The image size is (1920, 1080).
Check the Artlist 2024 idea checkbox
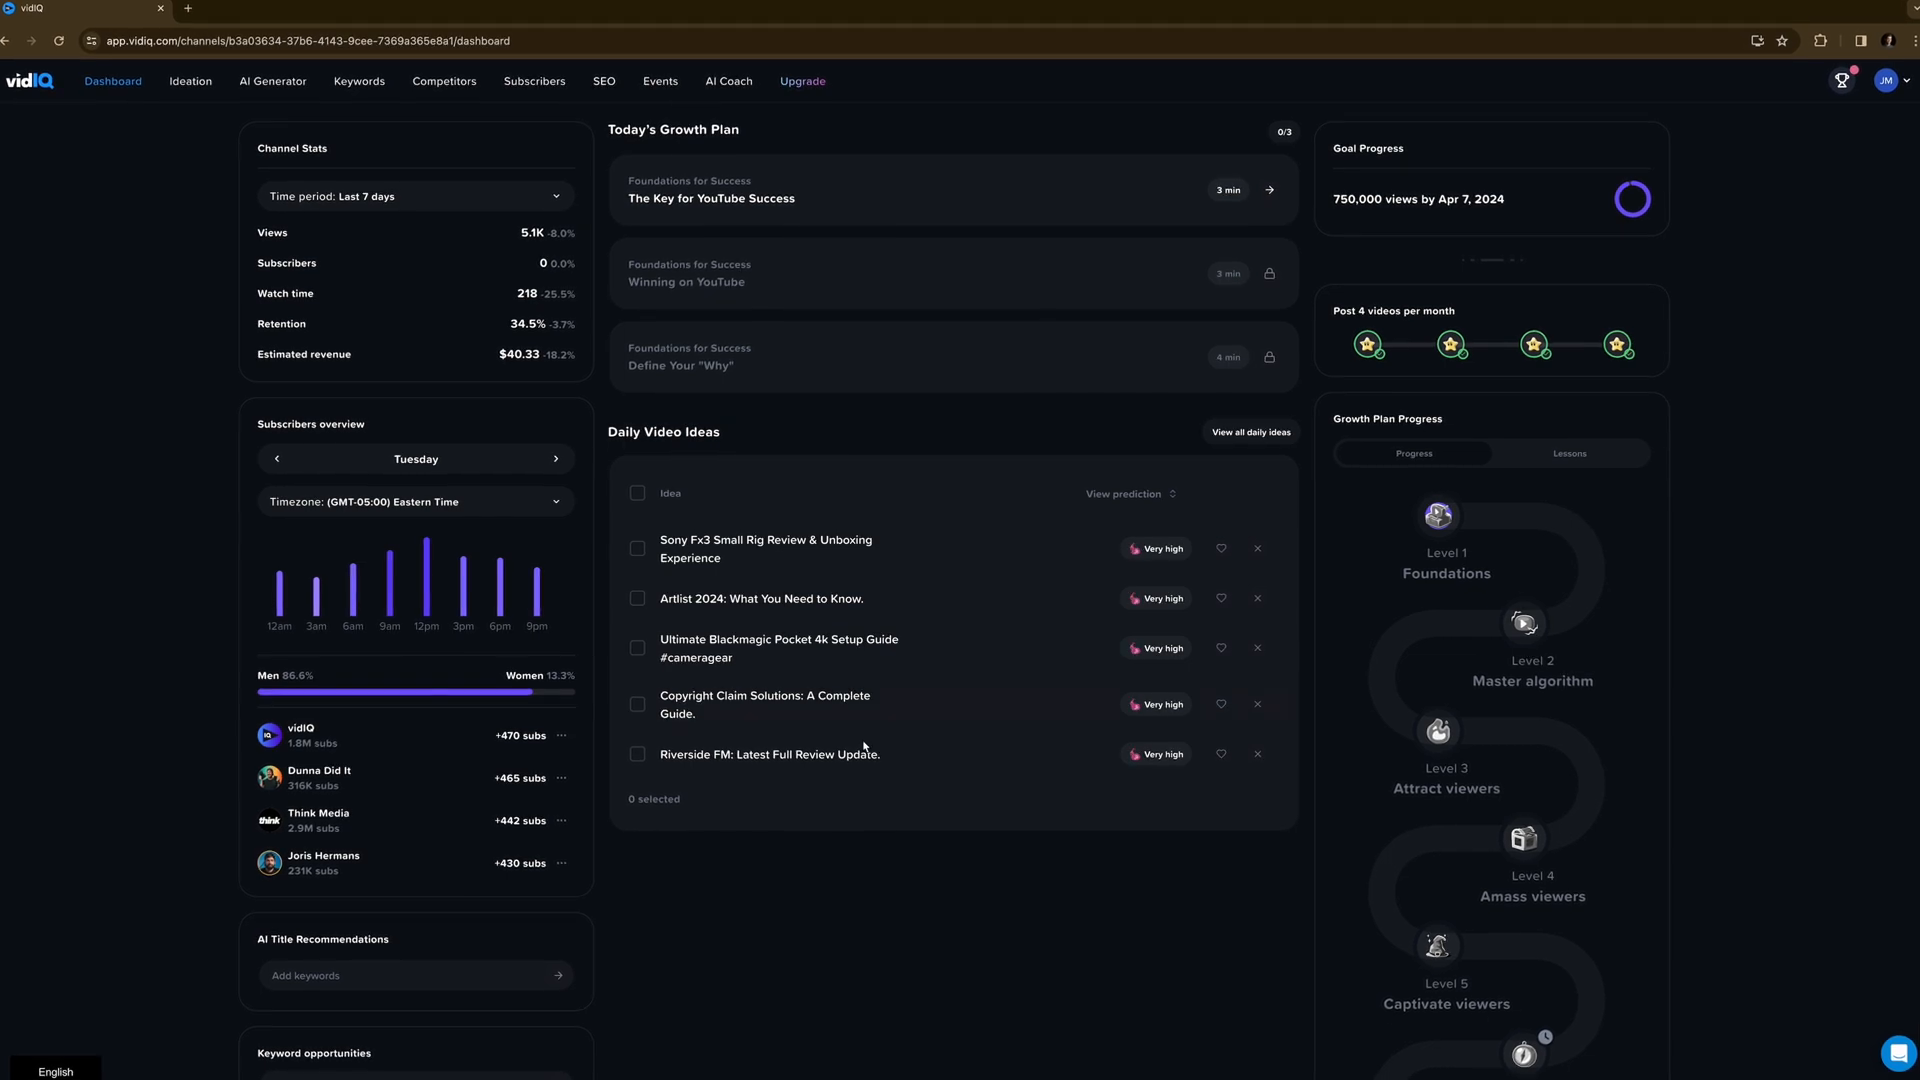click(x=637, y=599)
